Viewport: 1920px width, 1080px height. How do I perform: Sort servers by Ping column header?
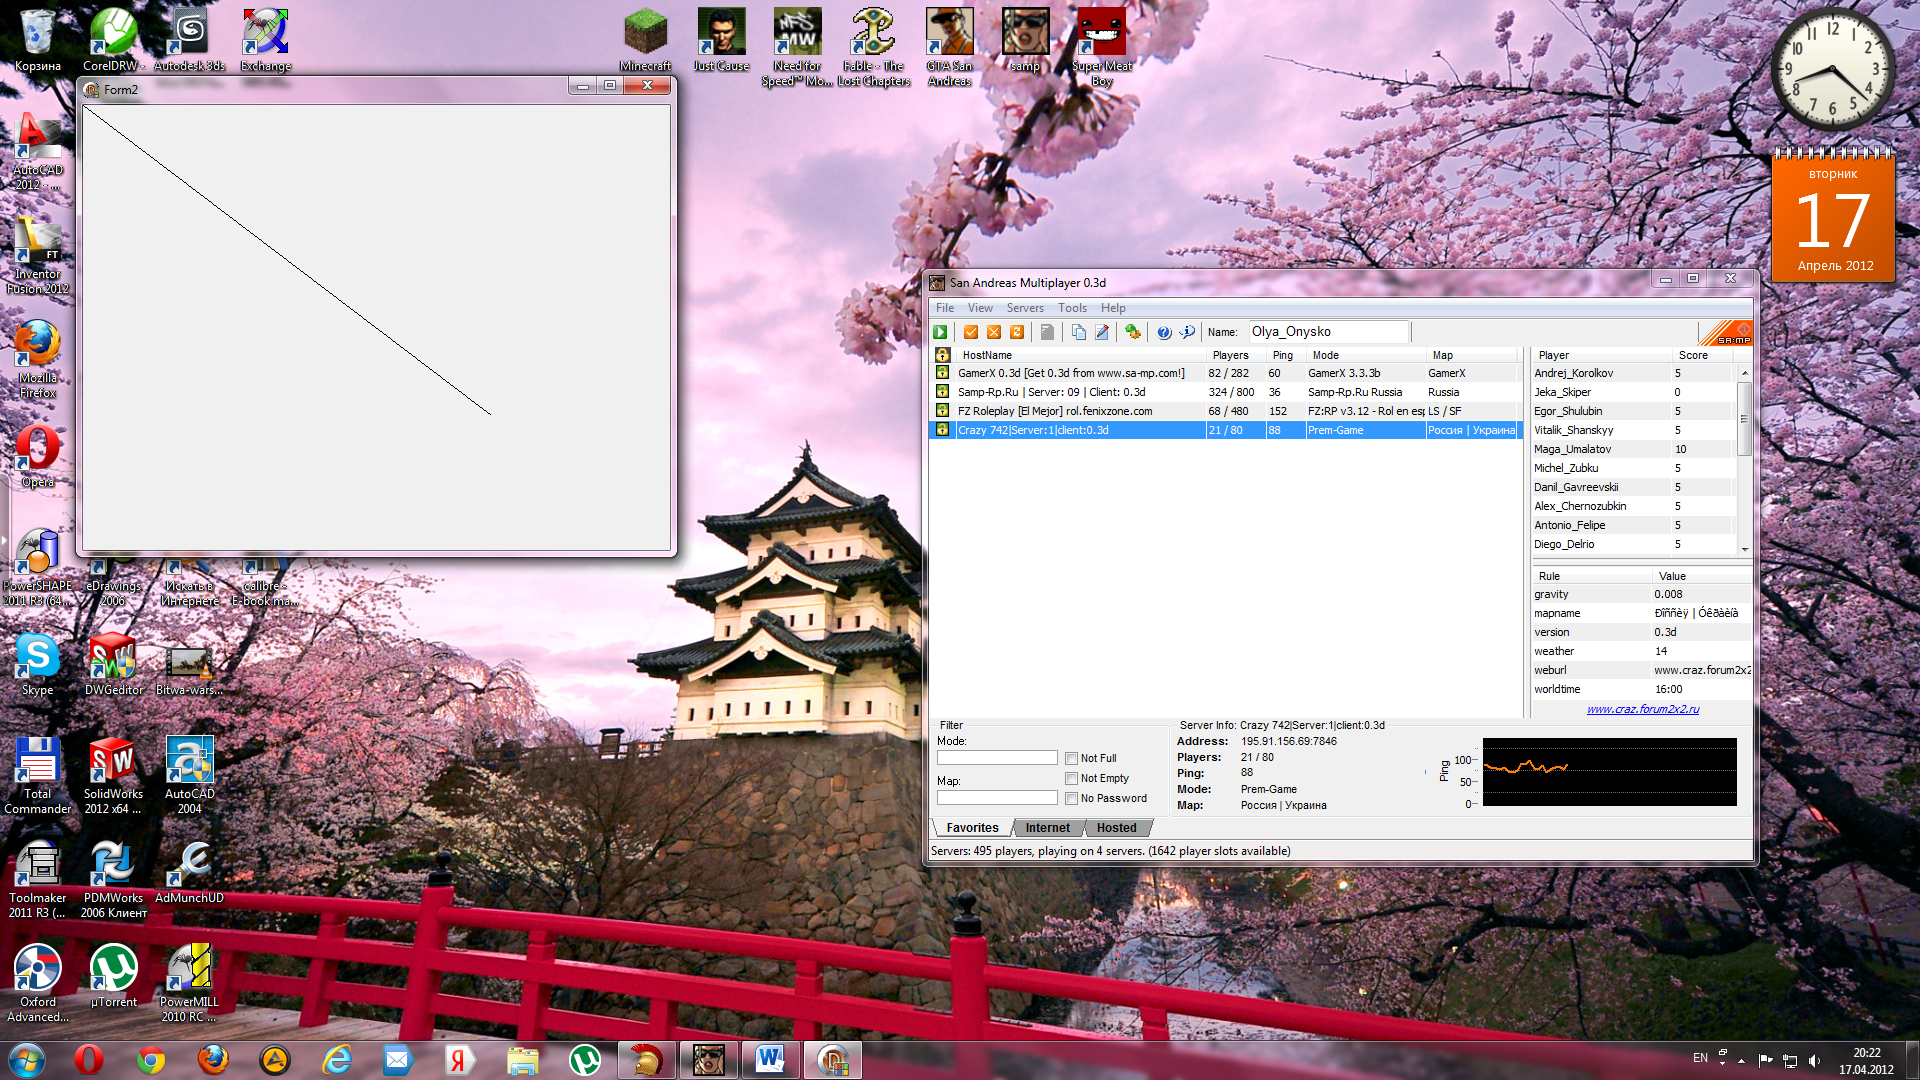click(x=1286, y=355)
